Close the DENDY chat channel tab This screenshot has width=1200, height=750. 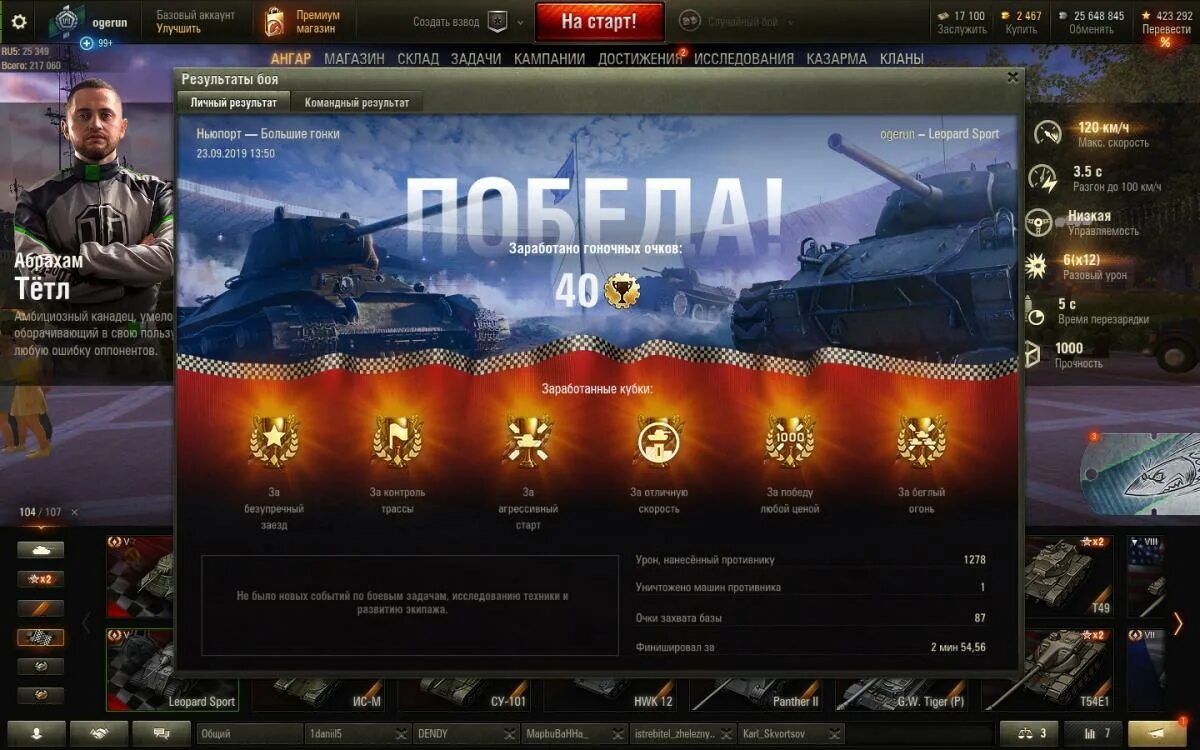pyautogui.click(x=511, y=734)
